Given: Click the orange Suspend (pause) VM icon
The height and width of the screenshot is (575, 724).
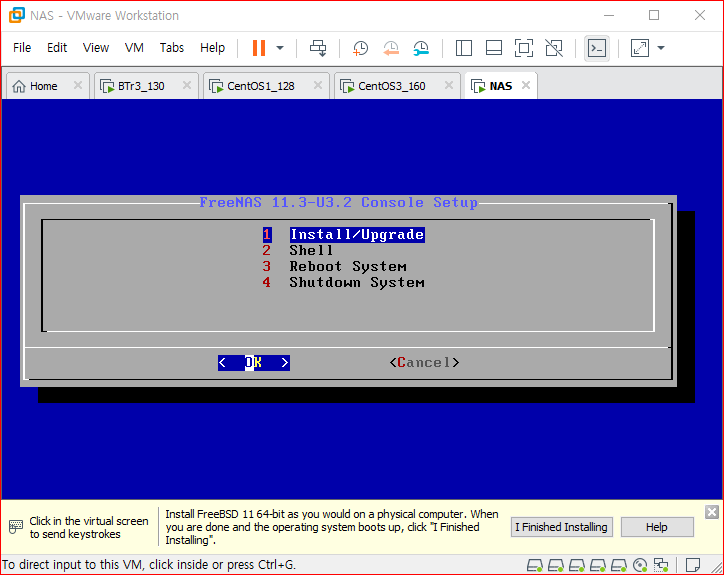Looking at the screenshot, I should pyautogui.click(x=259, y=48).
